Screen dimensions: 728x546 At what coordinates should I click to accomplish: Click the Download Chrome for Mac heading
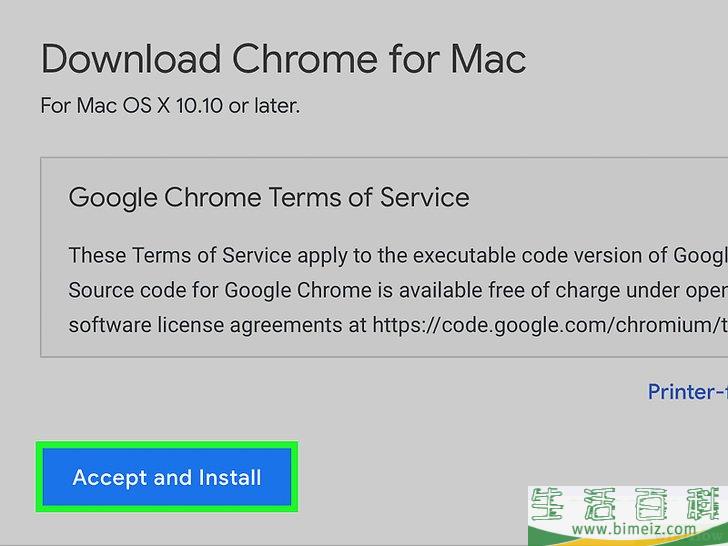(283, 59)
